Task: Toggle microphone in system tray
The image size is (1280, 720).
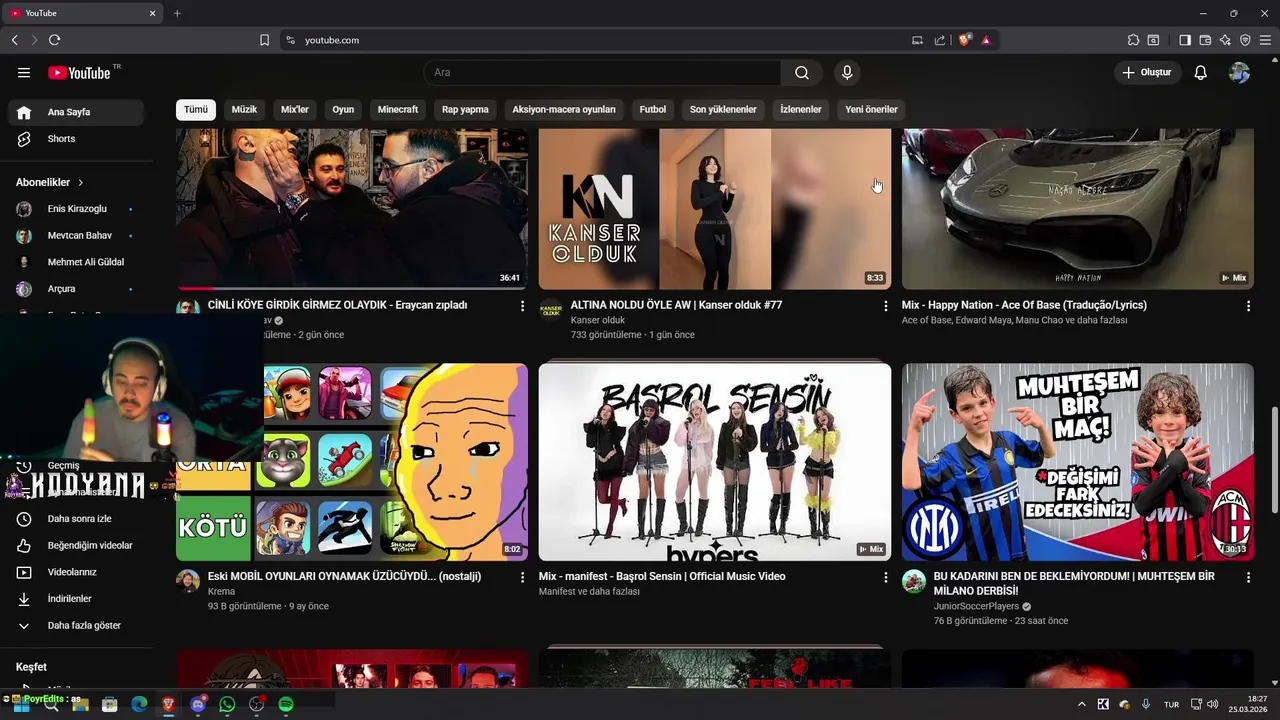Action: point(1146,704)
